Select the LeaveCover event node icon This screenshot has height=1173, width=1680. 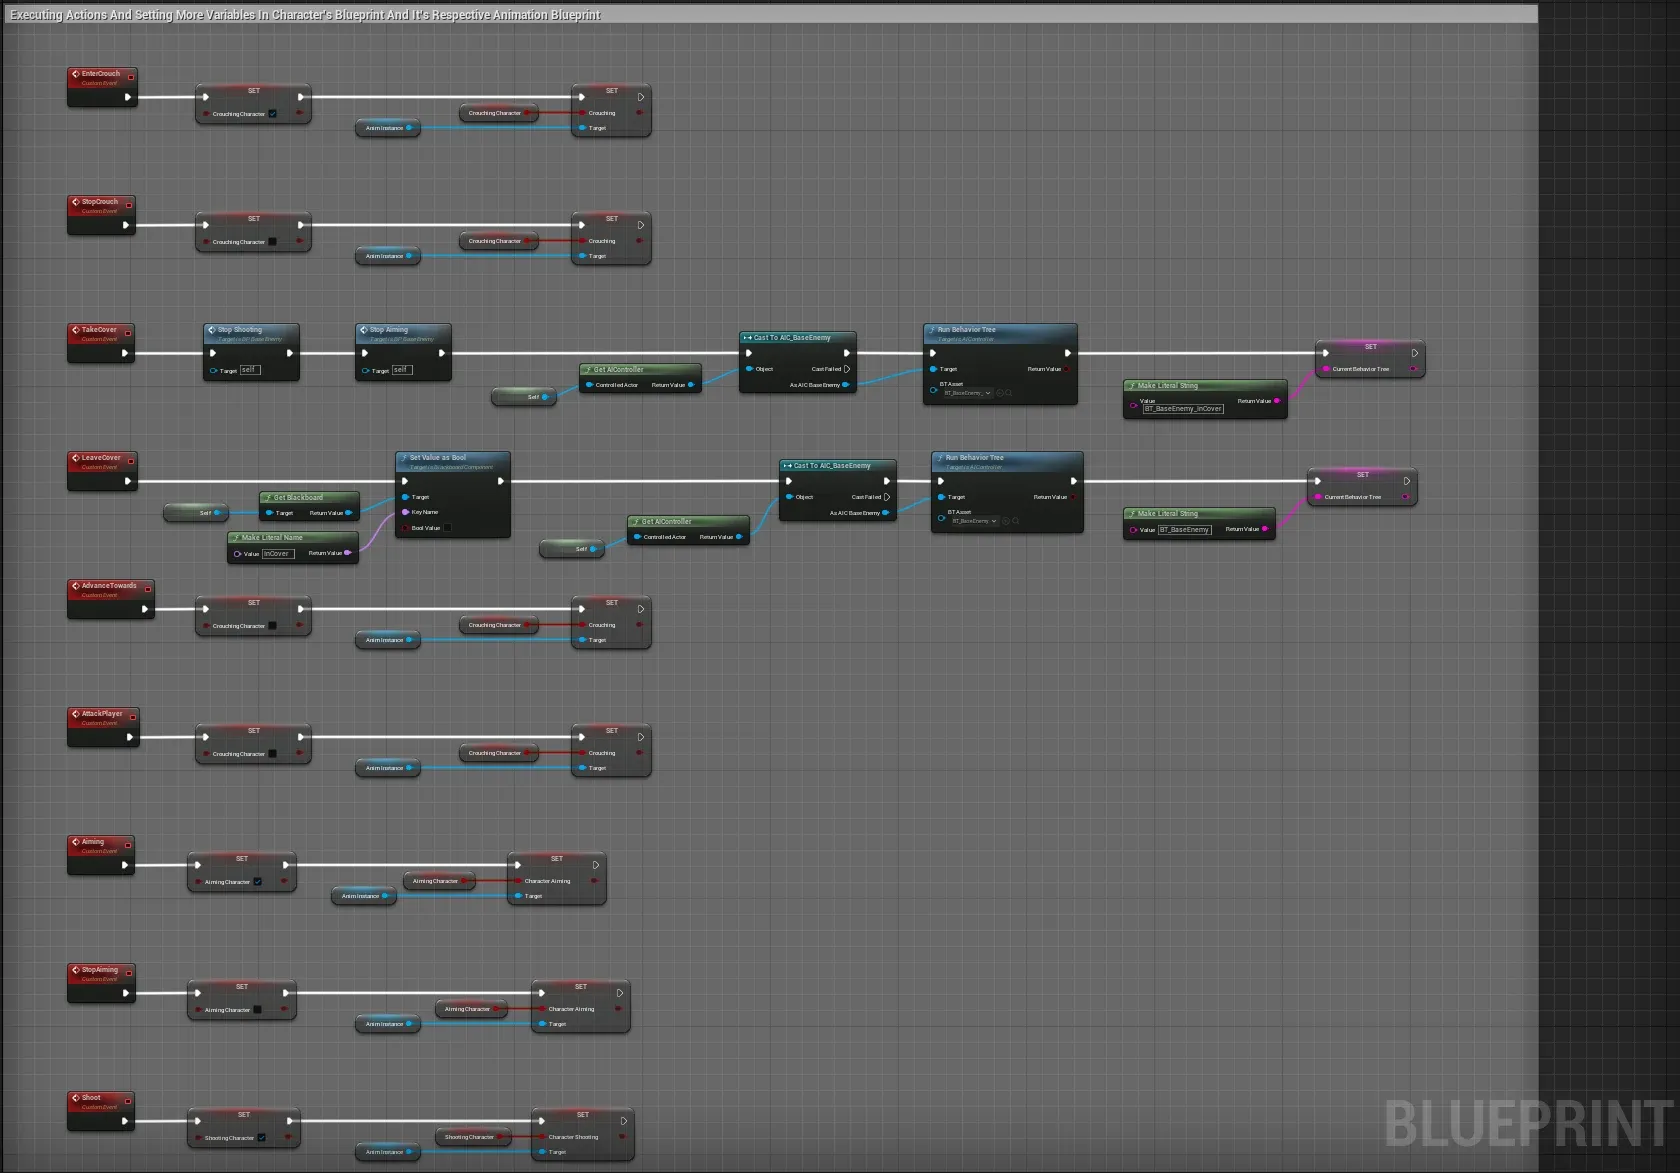point(76,458)
